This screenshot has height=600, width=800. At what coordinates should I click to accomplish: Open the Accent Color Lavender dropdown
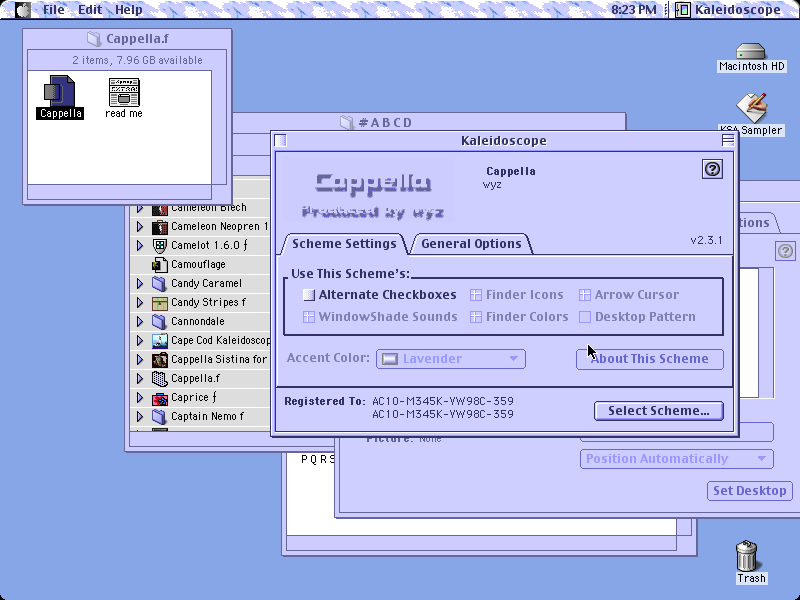pyautogui.click(x=451, y=359)
